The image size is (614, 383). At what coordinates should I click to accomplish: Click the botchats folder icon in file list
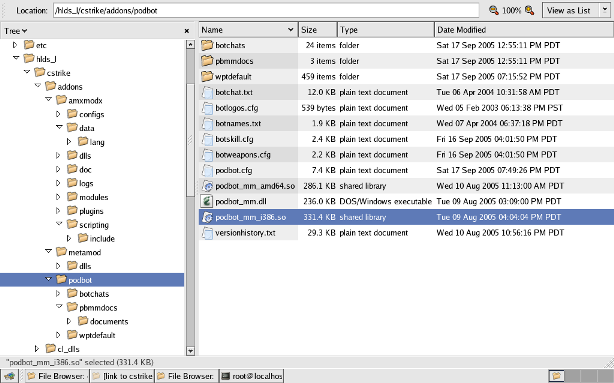(207, 45)
